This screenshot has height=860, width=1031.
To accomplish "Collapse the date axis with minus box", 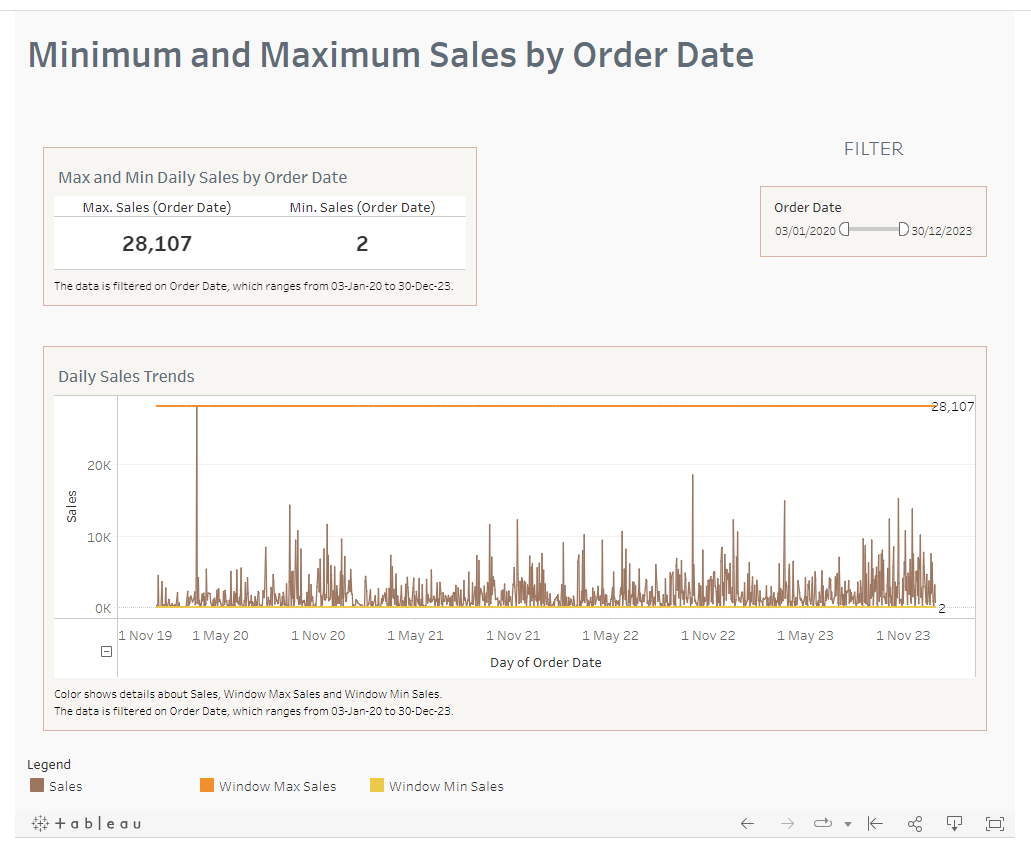I will click(x=104, y=651).
